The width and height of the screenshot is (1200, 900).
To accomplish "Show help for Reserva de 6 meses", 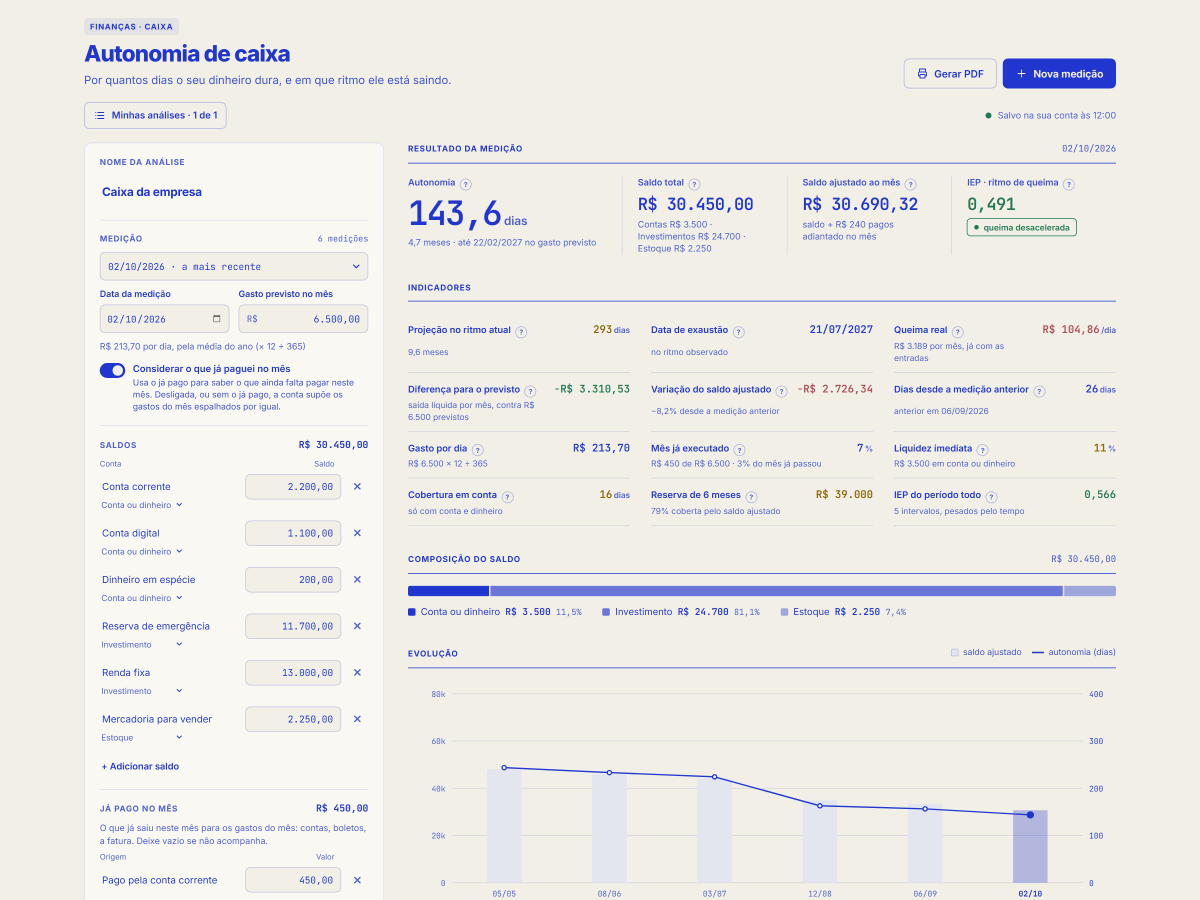I will pyautogui.click(x=751, y=496).
